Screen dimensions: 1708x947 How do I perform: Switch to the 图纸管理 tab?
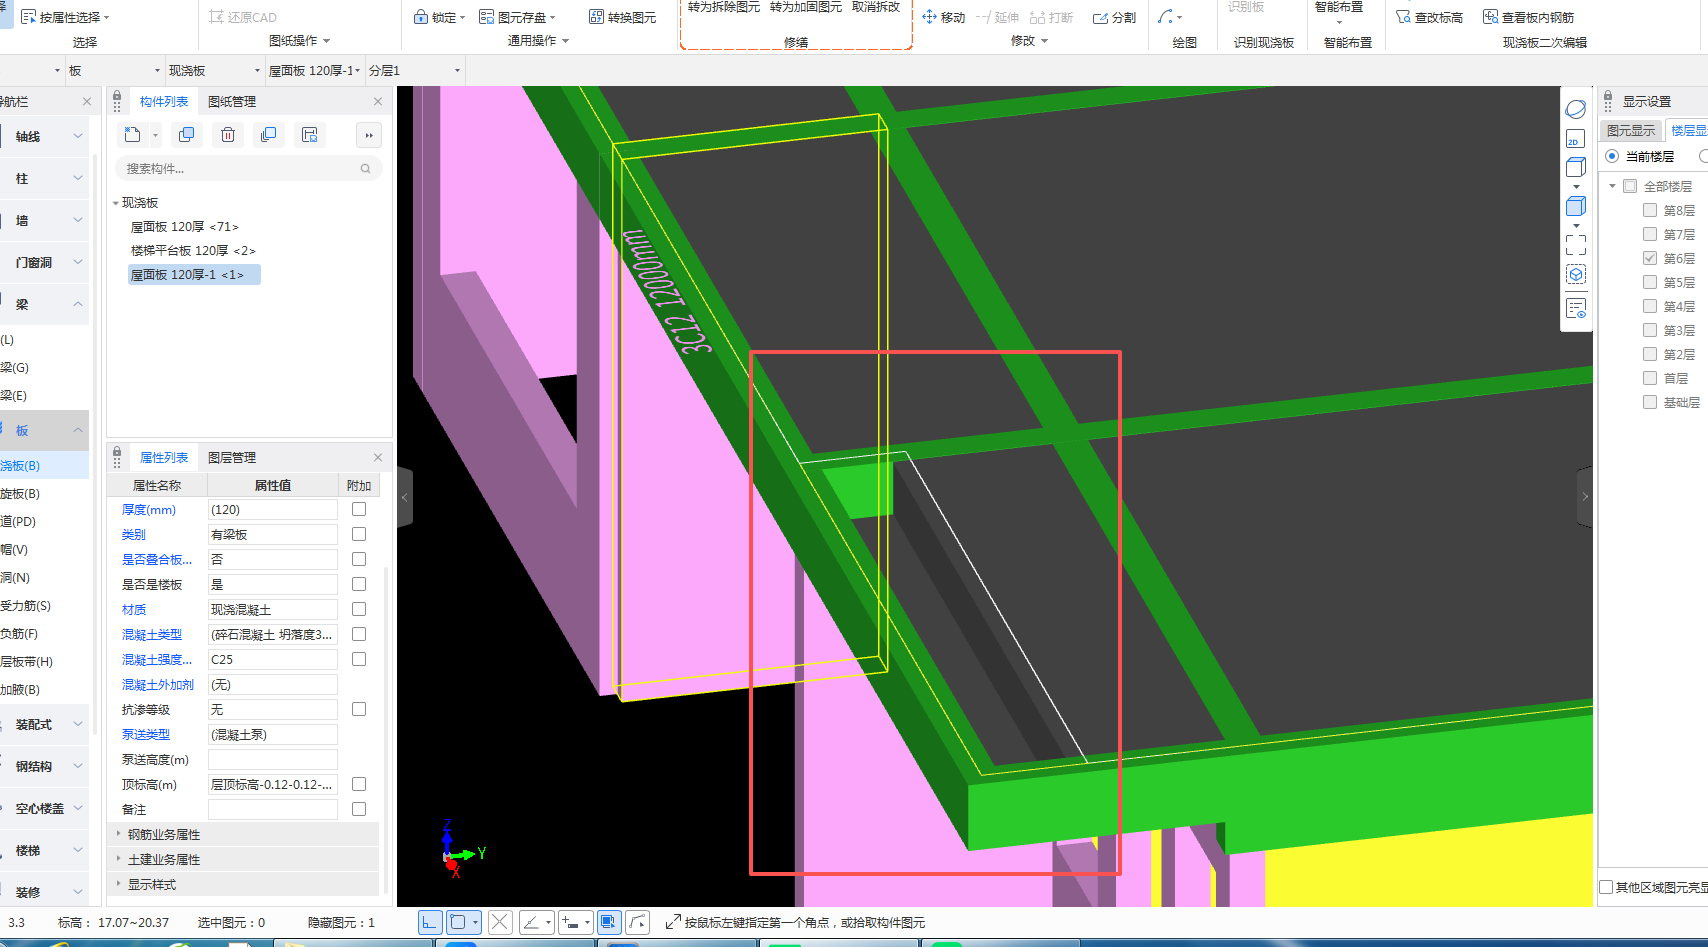pyautogui.click(x=232, y=101)
